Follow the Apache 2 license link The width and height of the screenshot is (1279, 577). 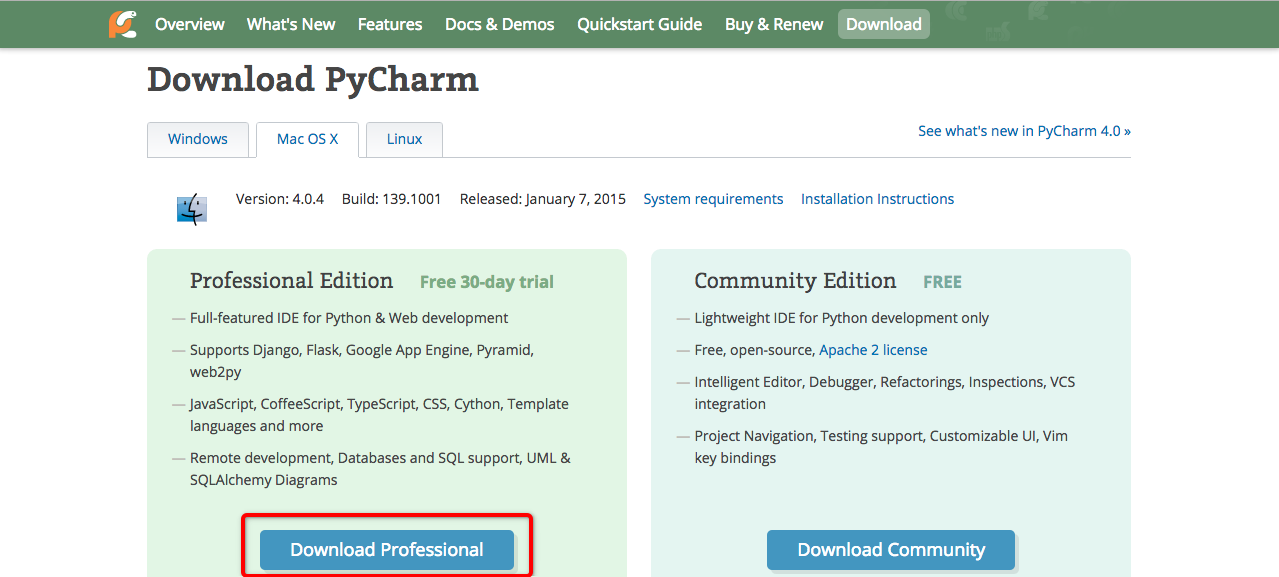873,350
